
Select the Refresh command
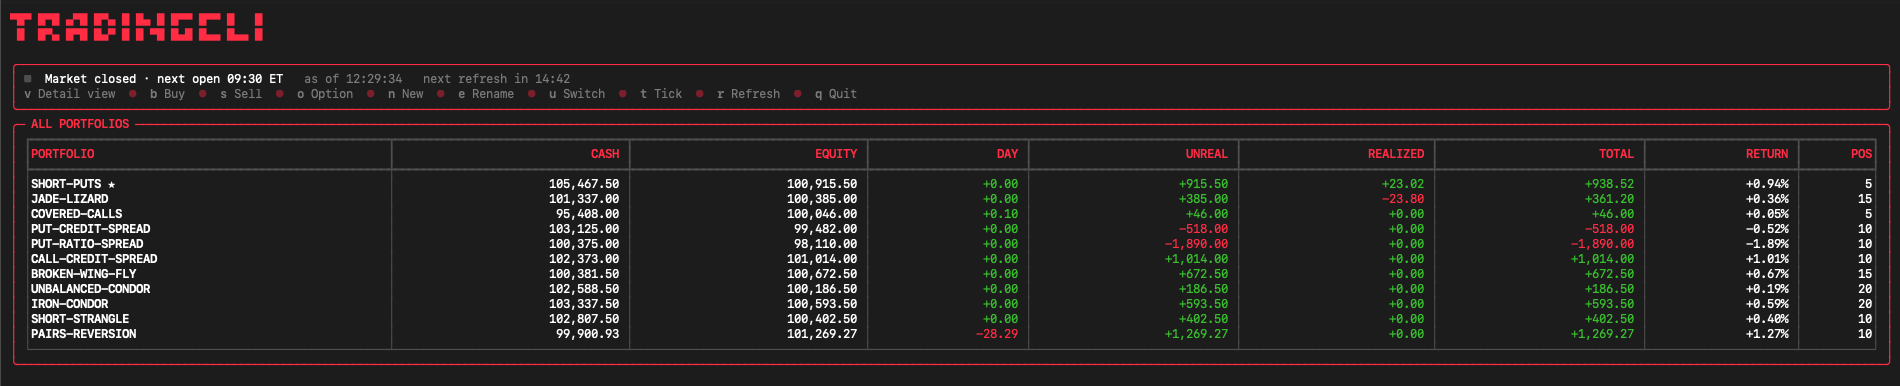(x=748, y=94)
